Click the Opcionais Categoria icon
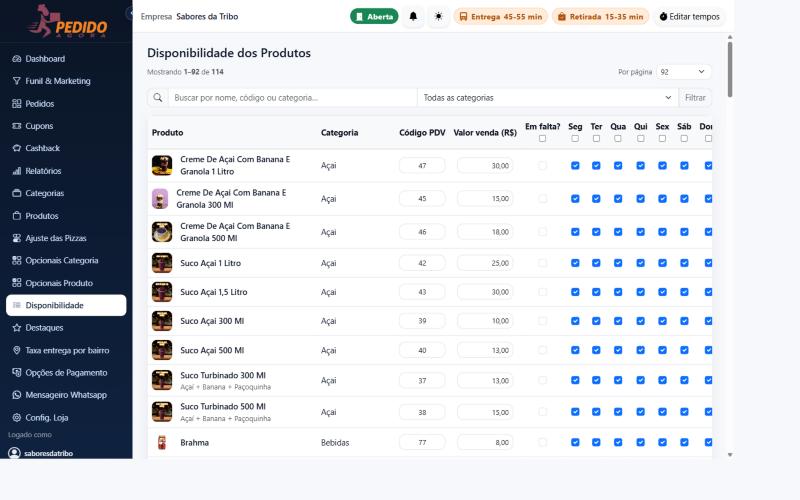The height and width of the screenshot is (500, 800). [x=16, y=261]
